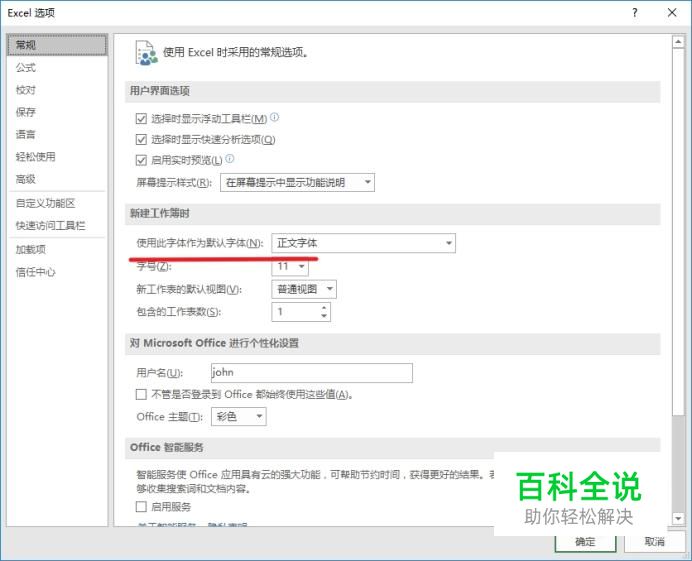This screenshot has height=561, width=692.
Task: Click the Office 智能服务 section heading
Action: (166, 448)
